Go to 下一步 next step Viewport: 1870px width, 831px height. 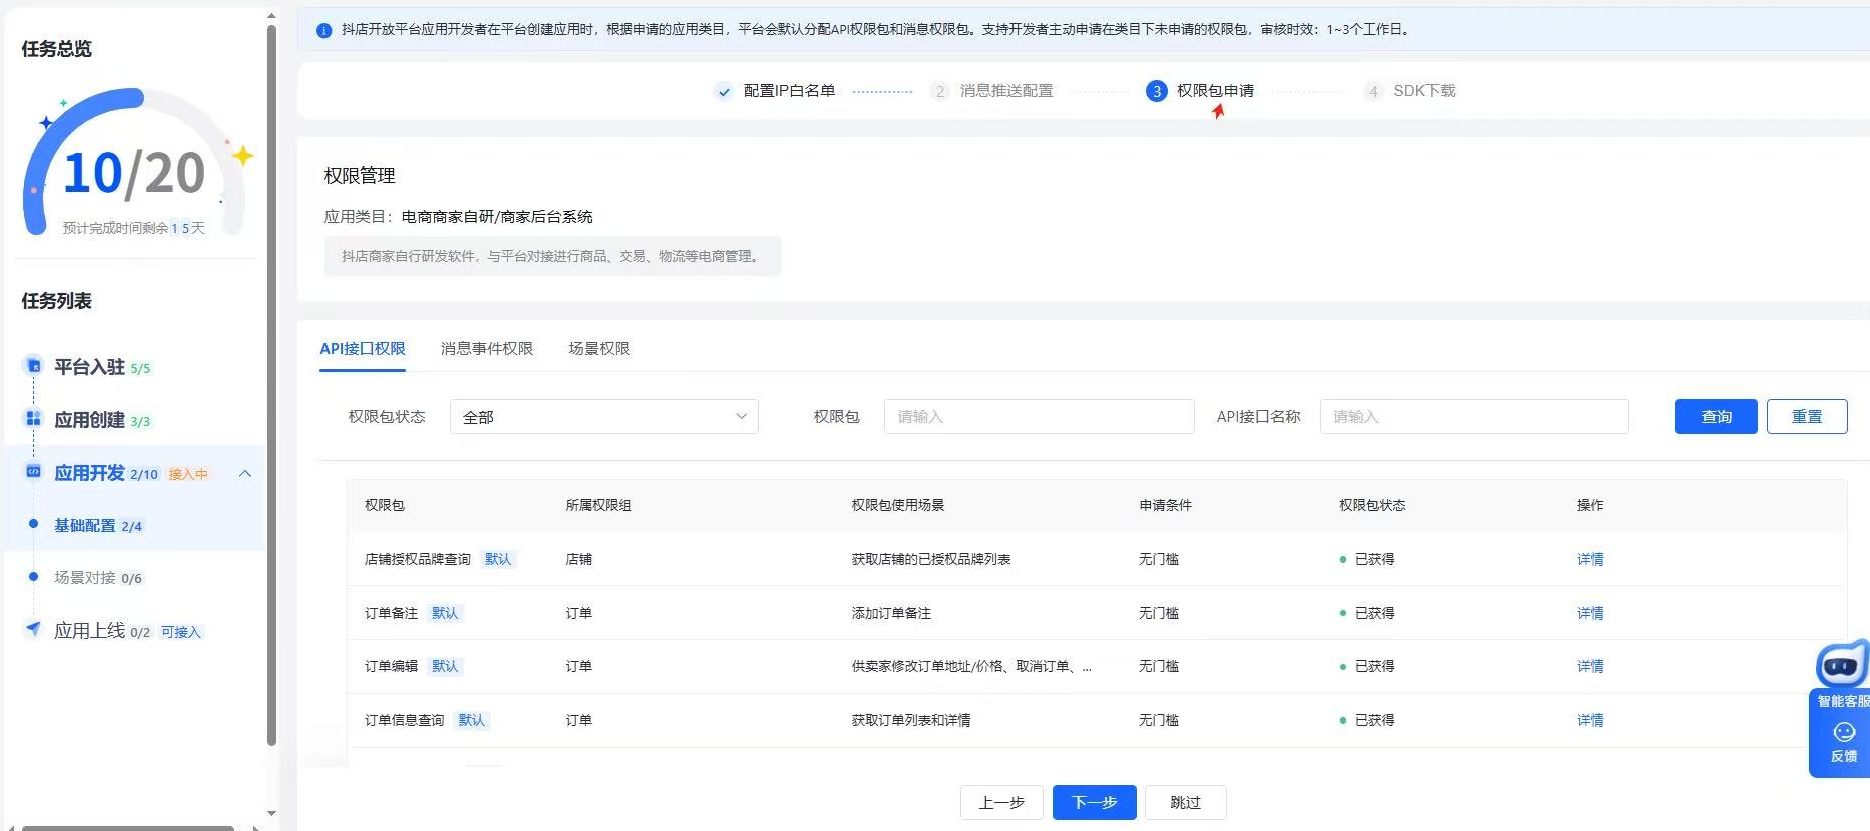pyautogui.click(x=1094, y=802)
